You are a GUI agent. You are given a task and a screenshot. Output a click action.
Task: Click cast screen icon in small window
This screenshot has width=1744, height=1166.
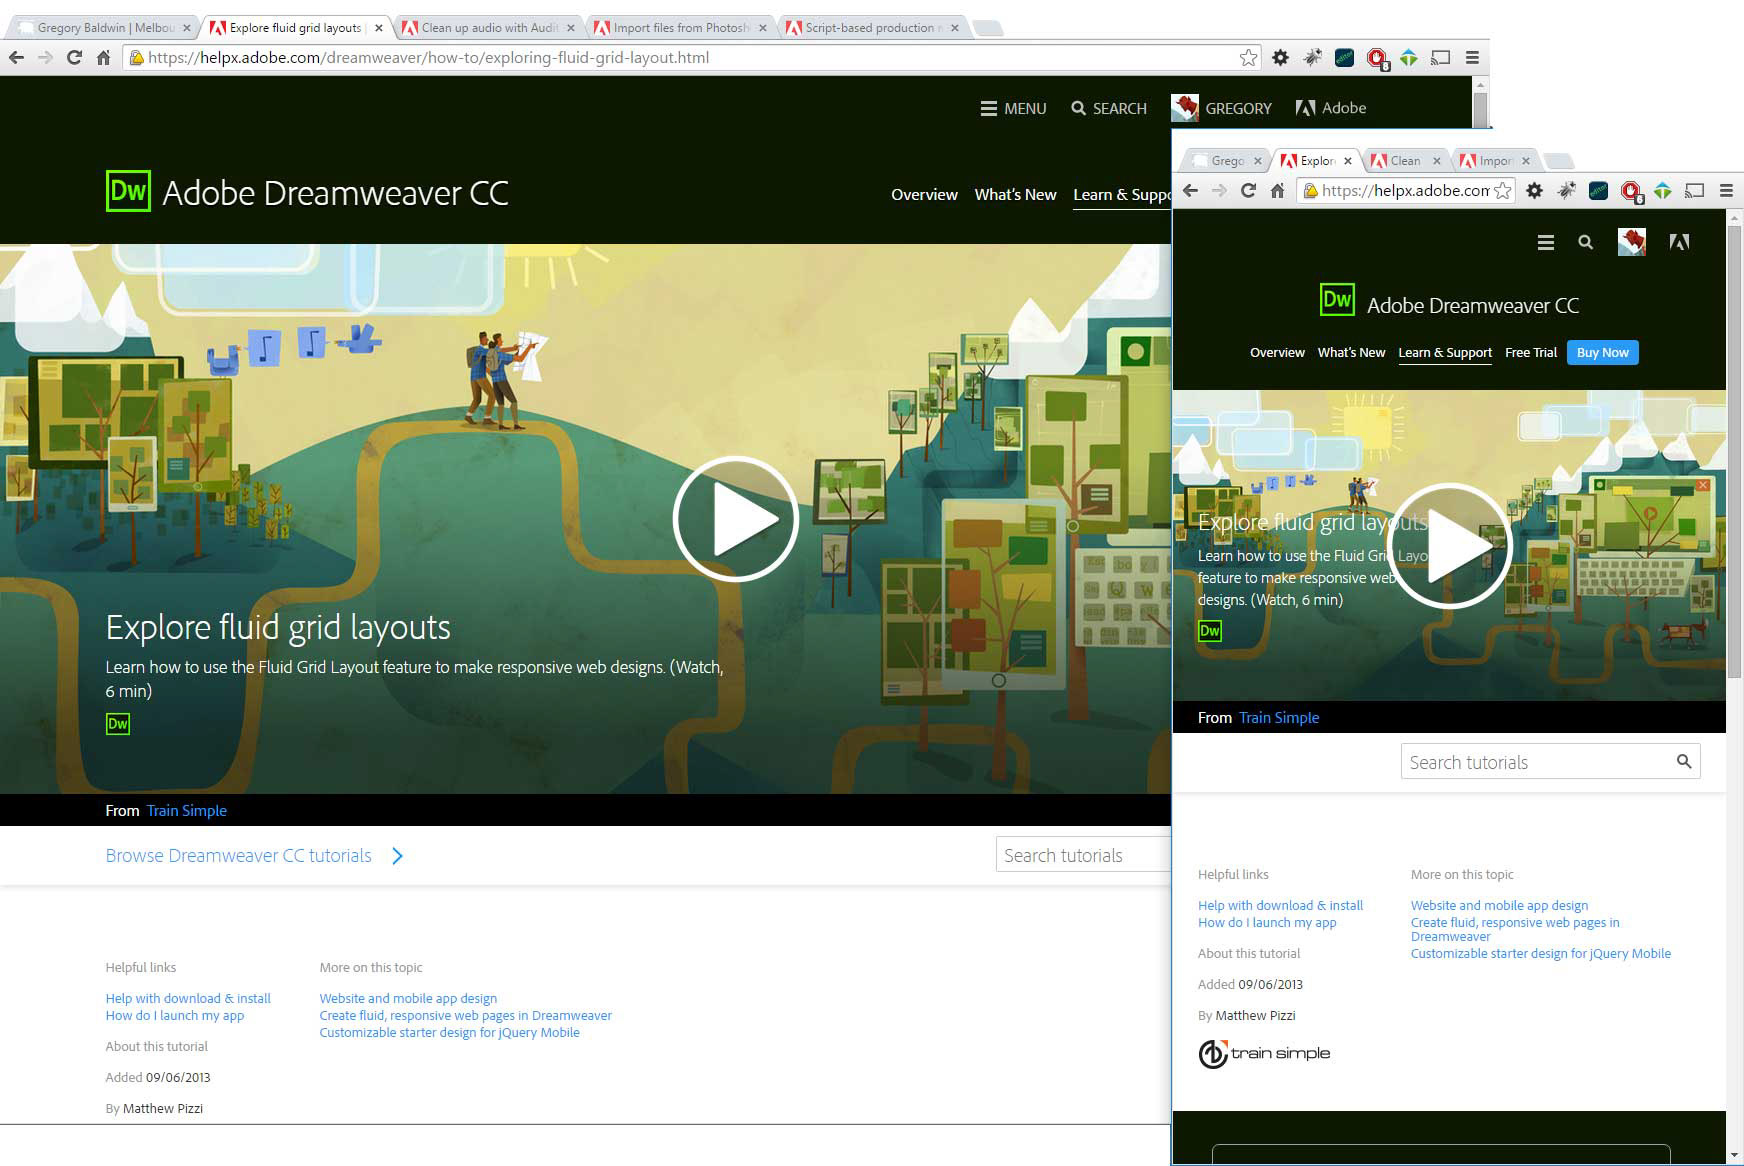pyautogui.click(x=1694, y=190)
